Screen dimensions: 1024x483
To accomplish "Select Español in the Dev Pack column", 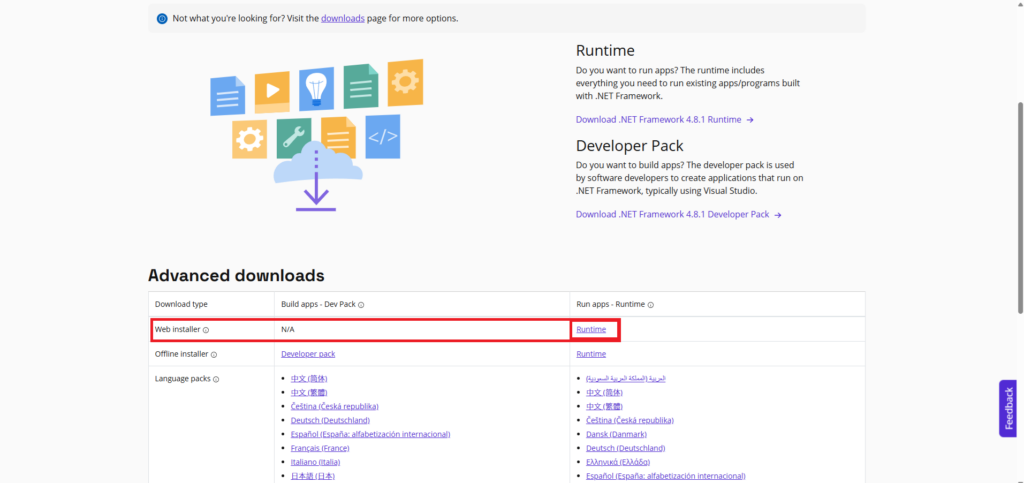I will coord(370,434).
